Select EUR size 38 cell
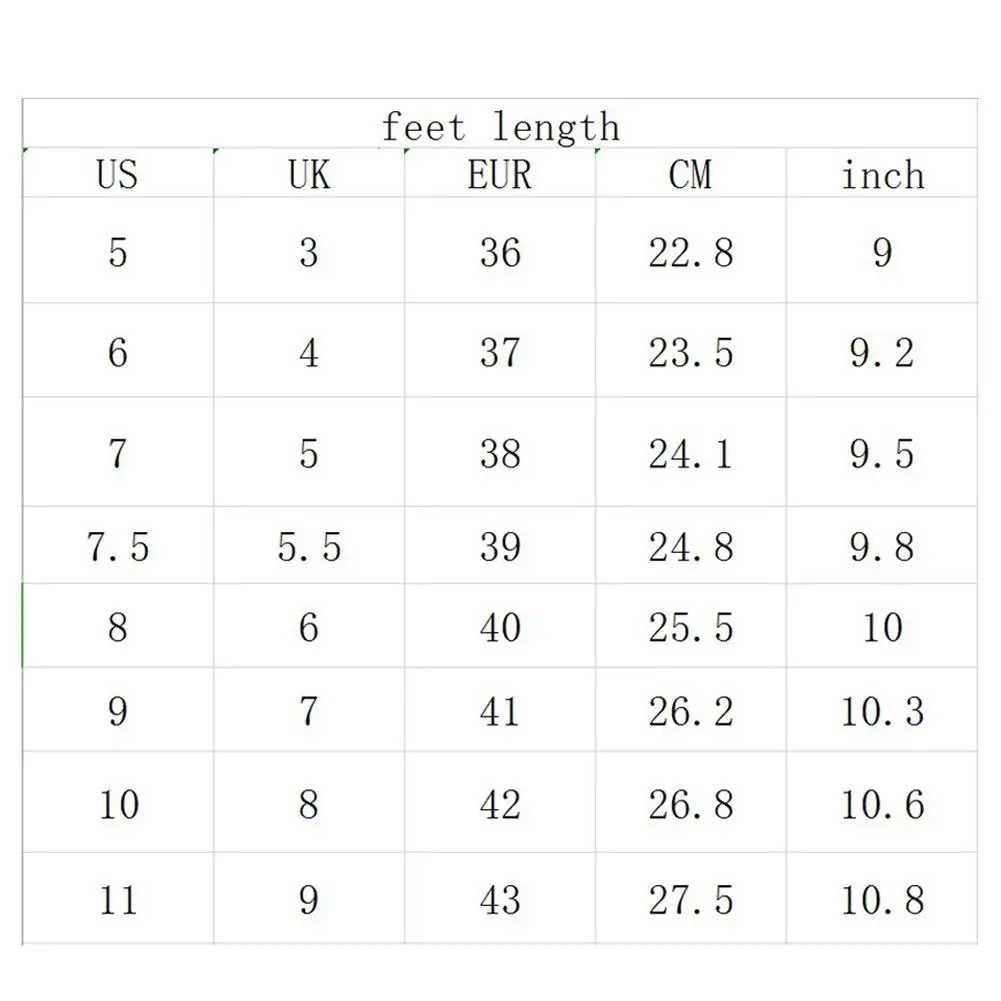 [x=500, y=453]
